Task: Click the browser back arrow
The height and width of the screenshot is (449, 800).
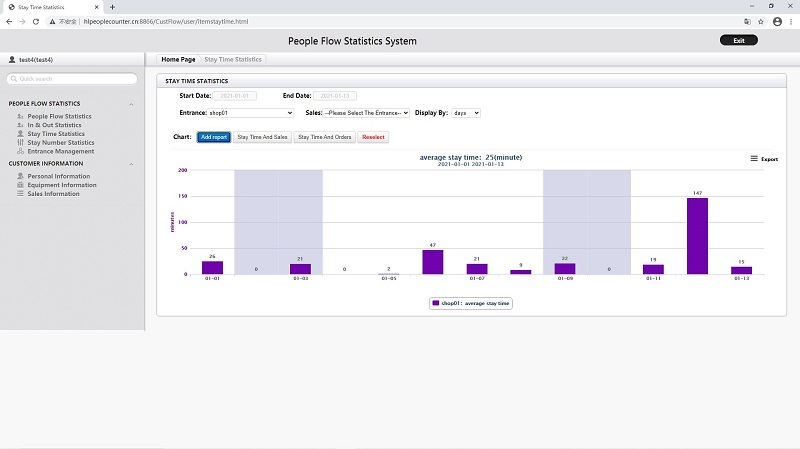Action: pos(9,21)
